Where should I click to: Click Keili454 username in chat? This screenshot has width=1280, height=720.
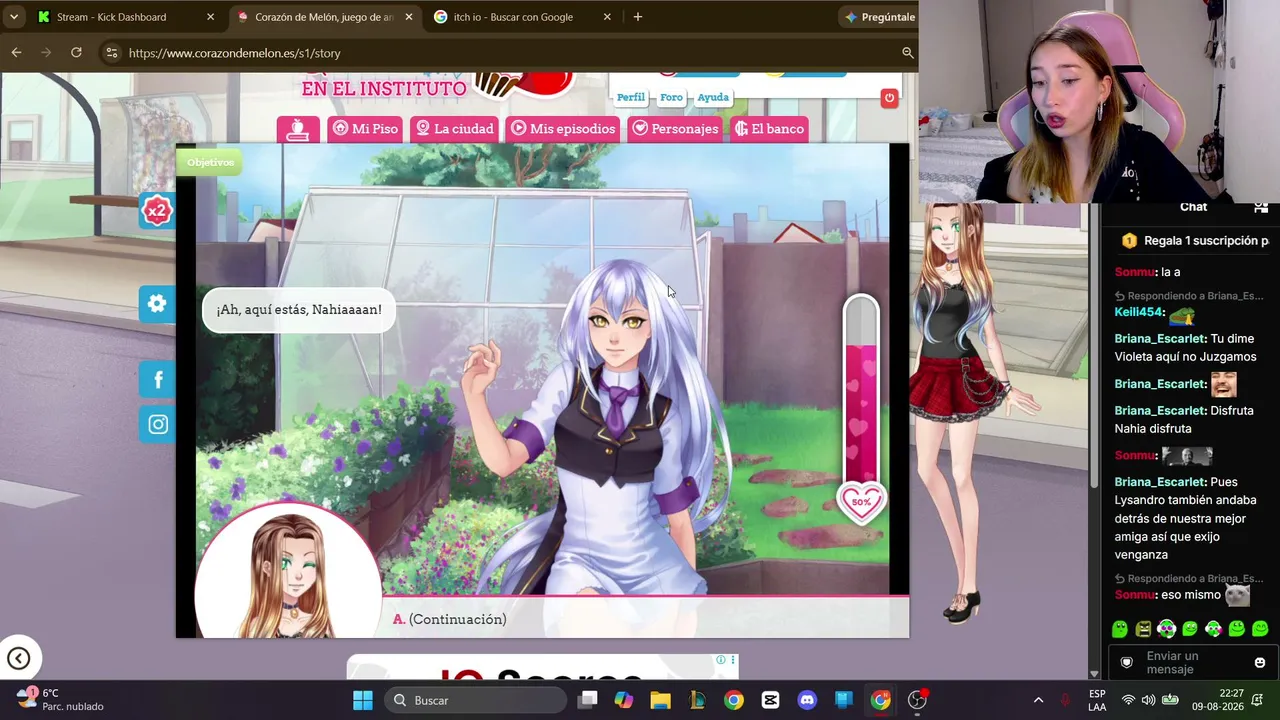1139,312
